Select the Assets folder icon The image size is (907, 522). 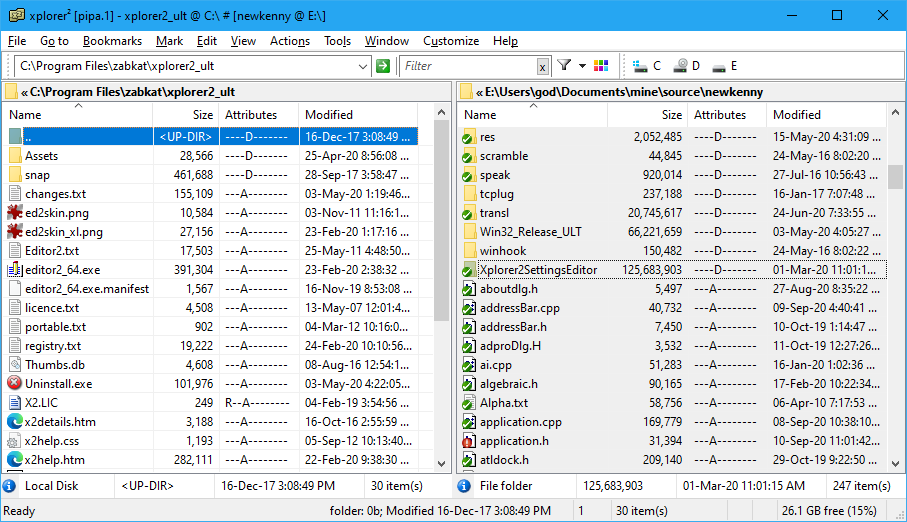pyautogui.click(x=15, y=156)
